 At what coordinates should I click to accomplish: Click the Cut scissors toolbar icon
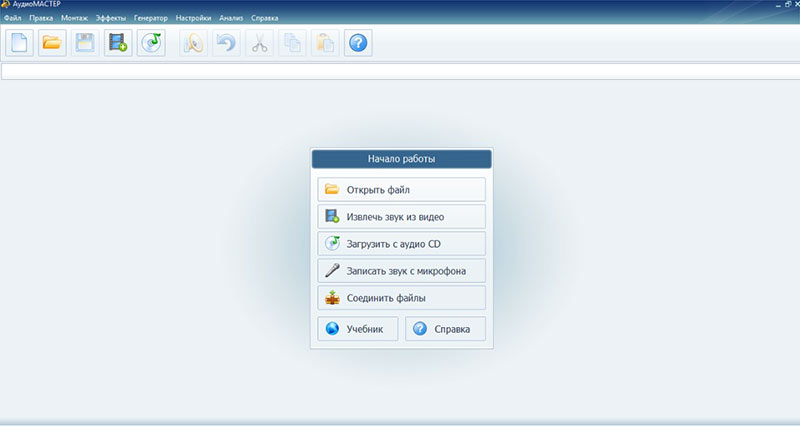259,43
